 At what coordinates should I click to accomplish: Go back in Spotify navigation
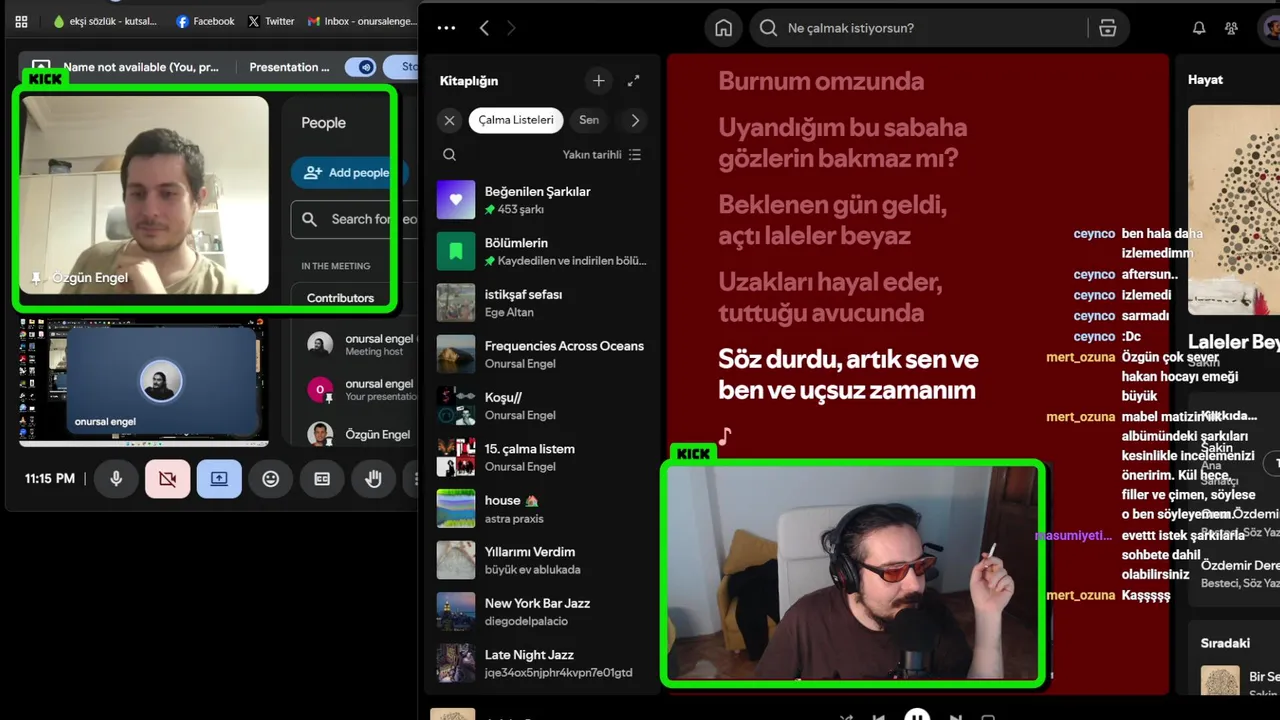click(484, 28)
